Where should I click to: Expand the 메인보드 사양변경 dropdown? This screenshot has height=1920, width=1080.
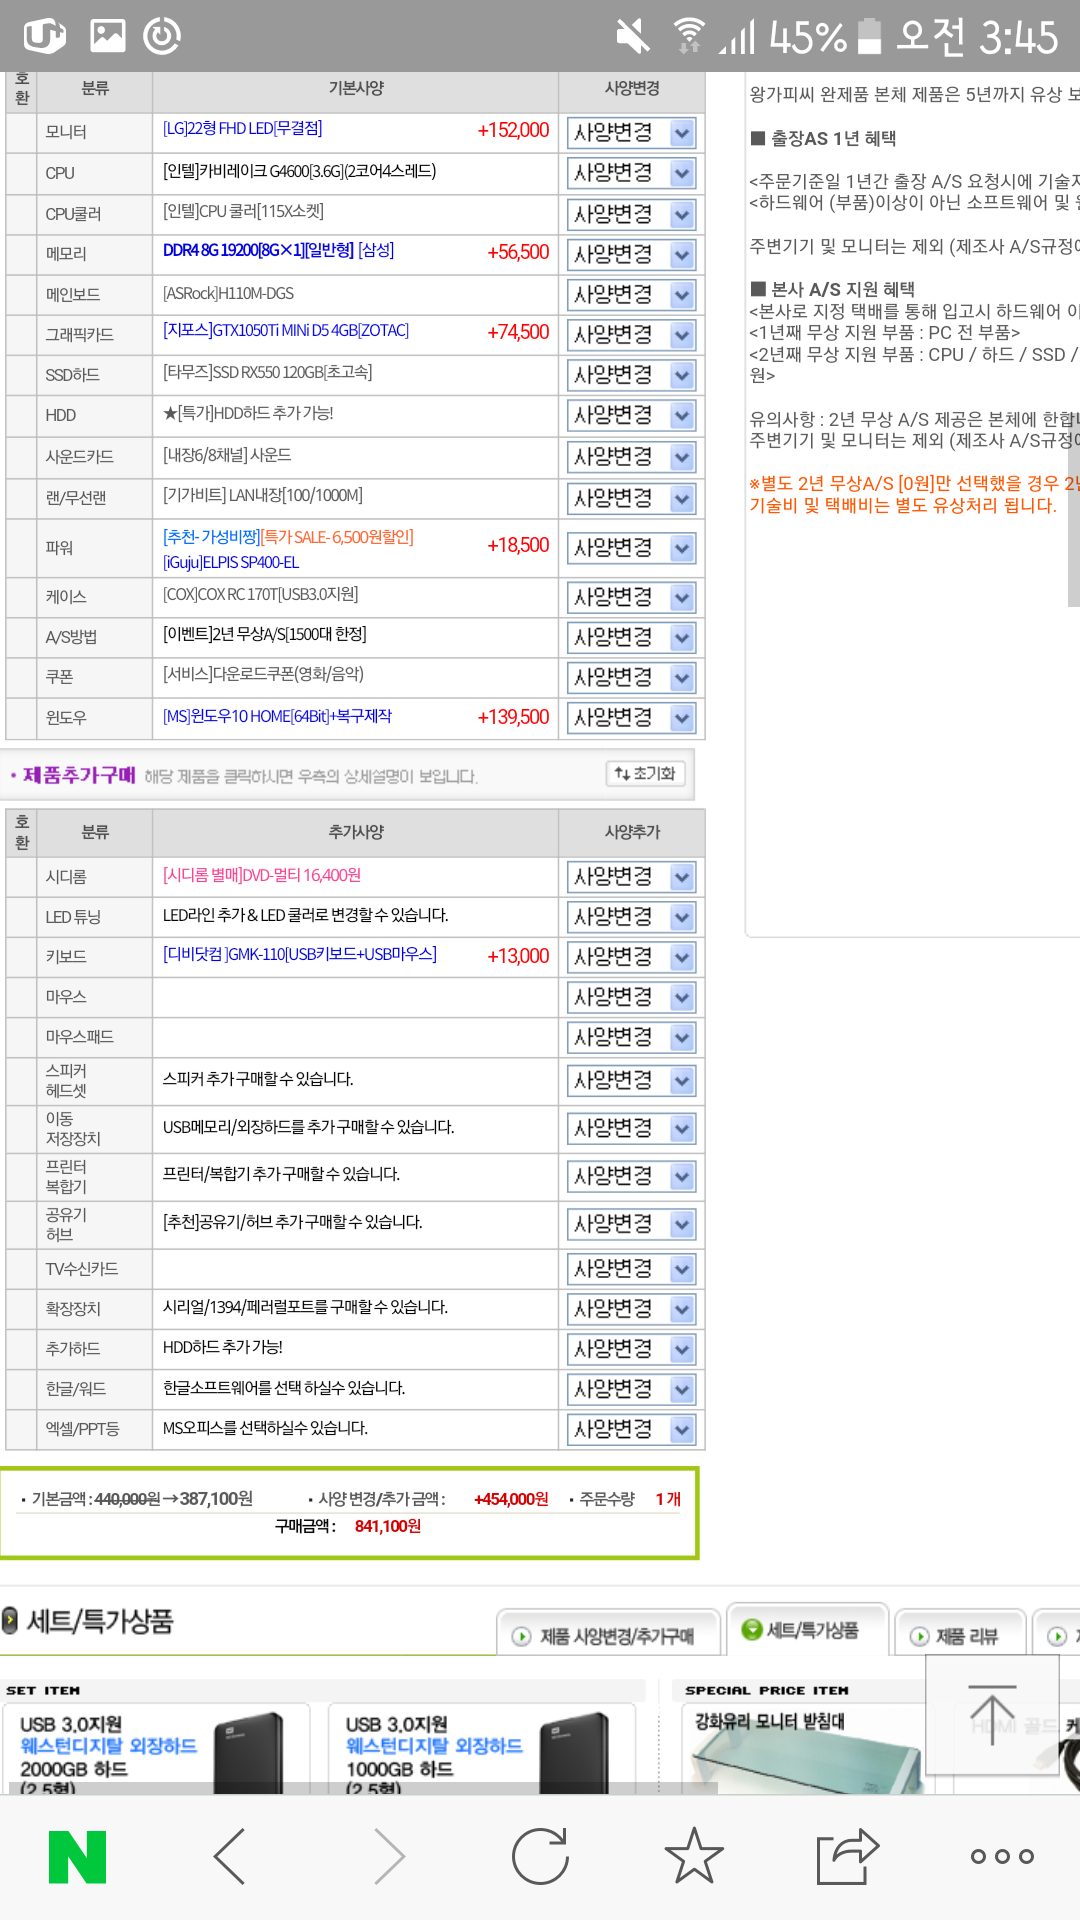point(631,295)
